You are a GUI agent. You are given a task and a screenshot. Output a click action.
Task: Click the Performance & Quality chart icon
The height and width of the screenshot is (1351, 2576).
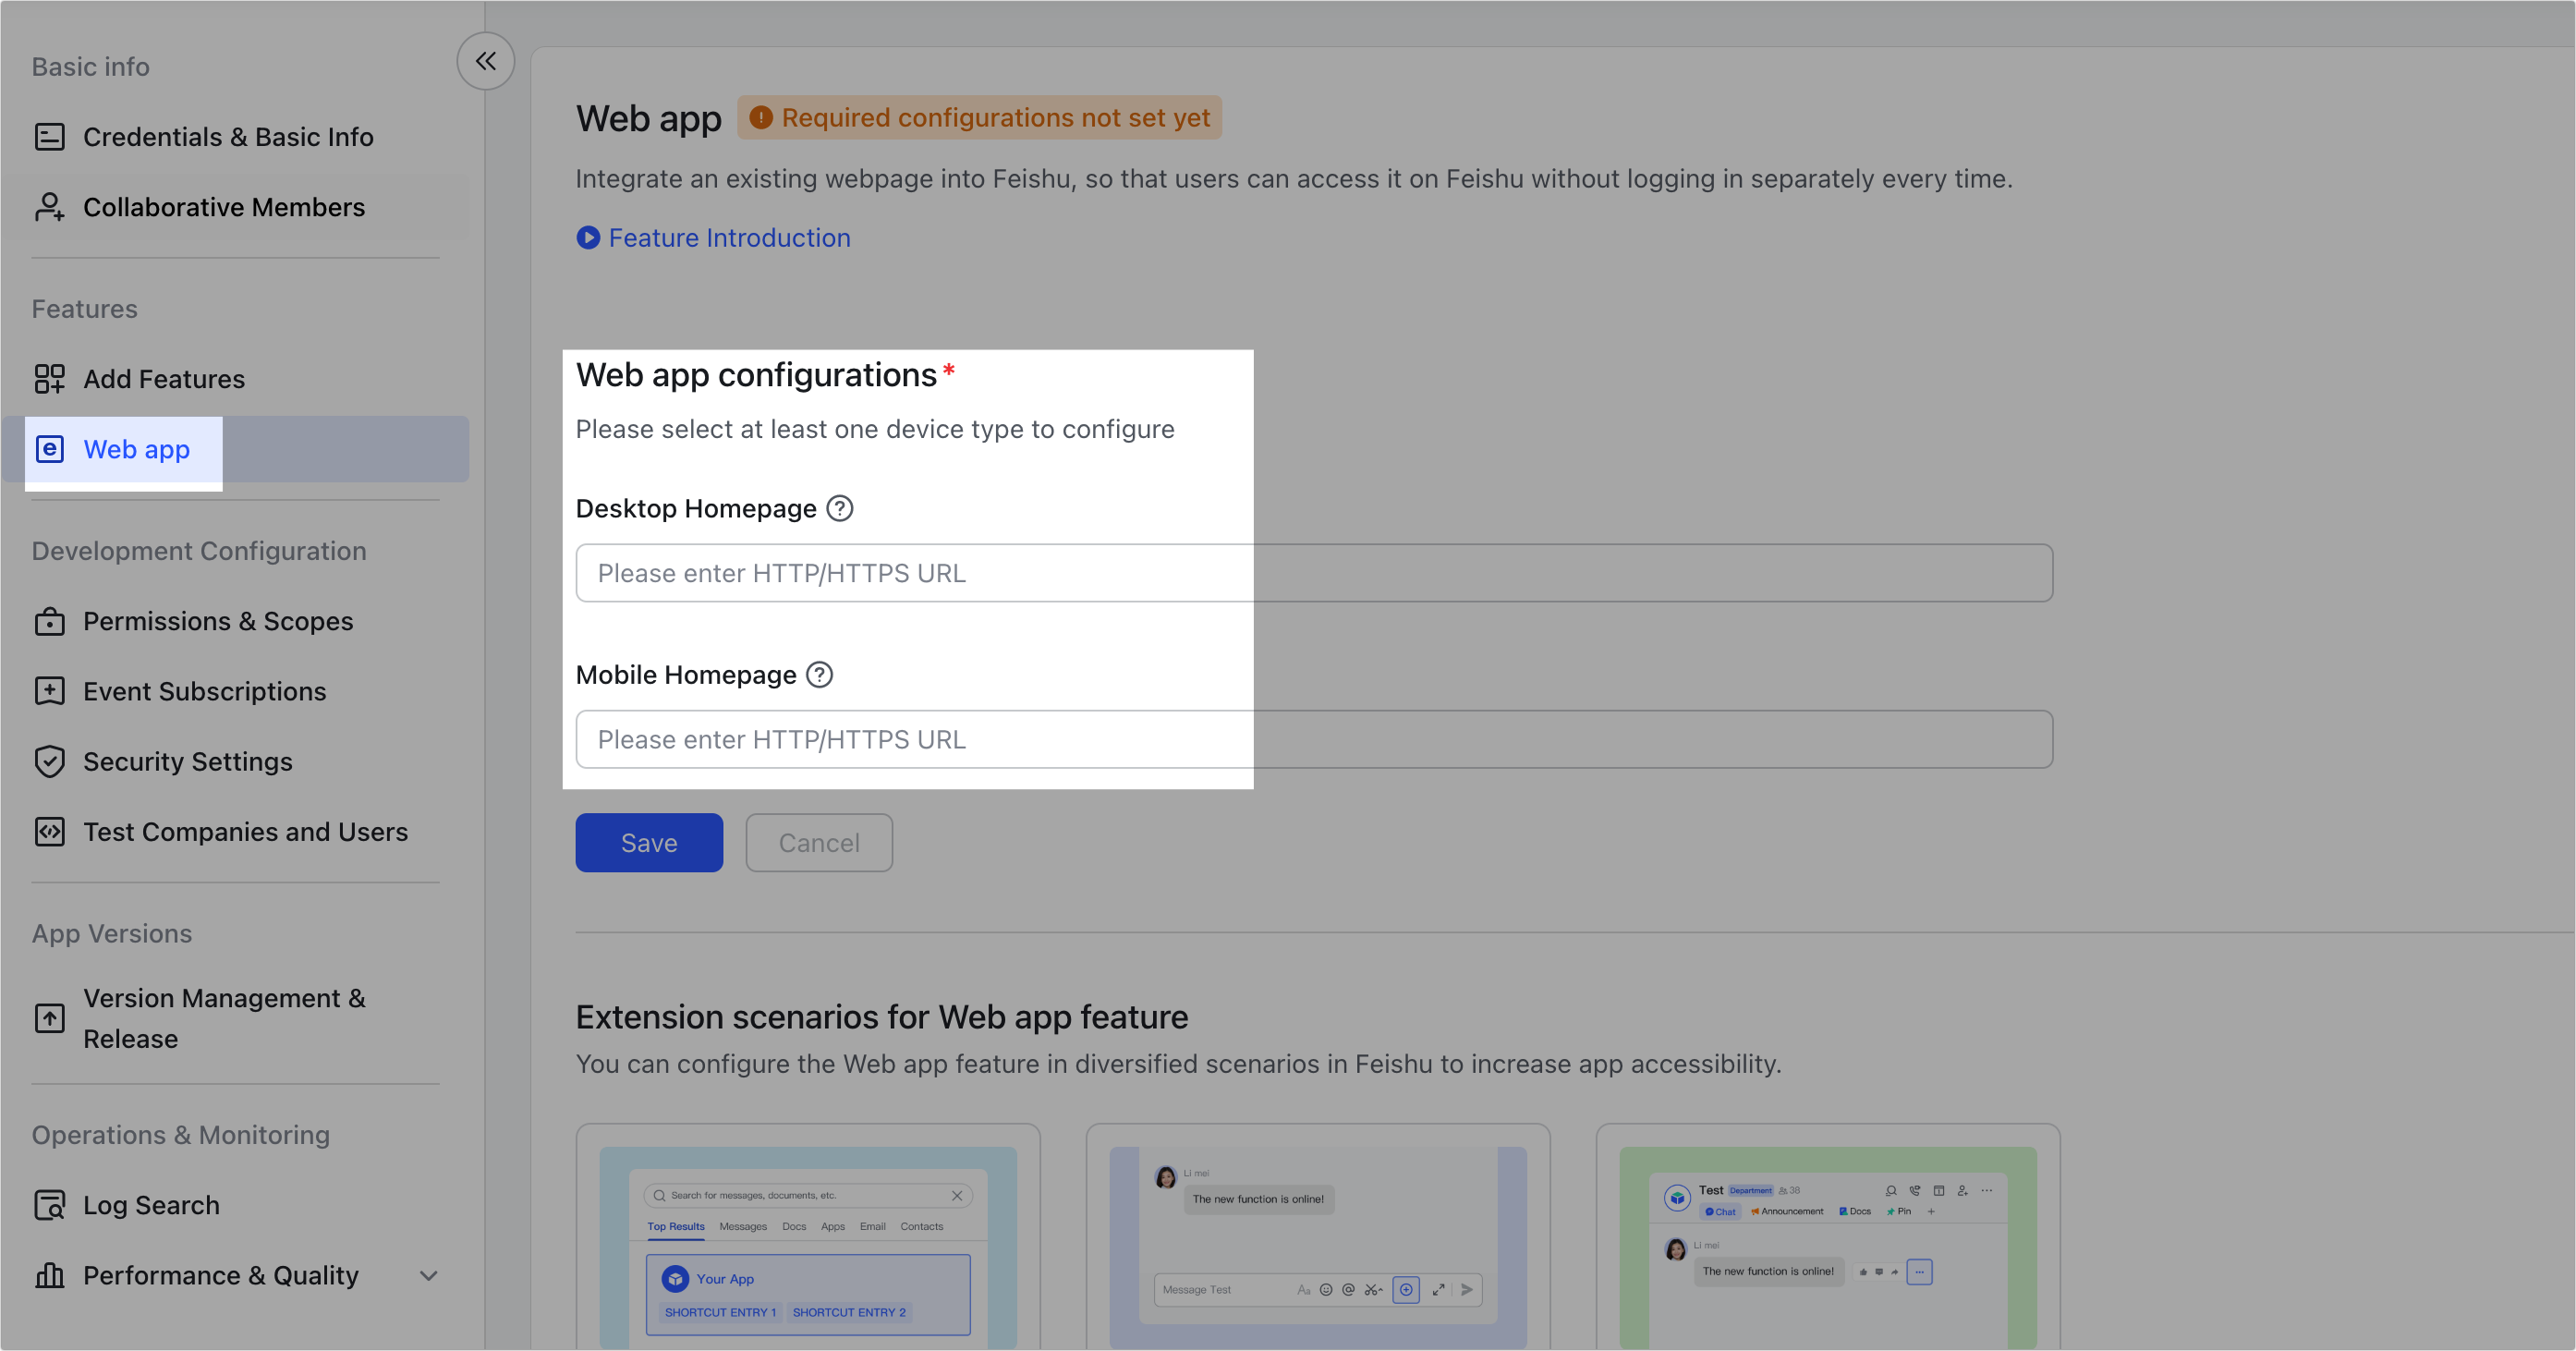point(49,1275)
